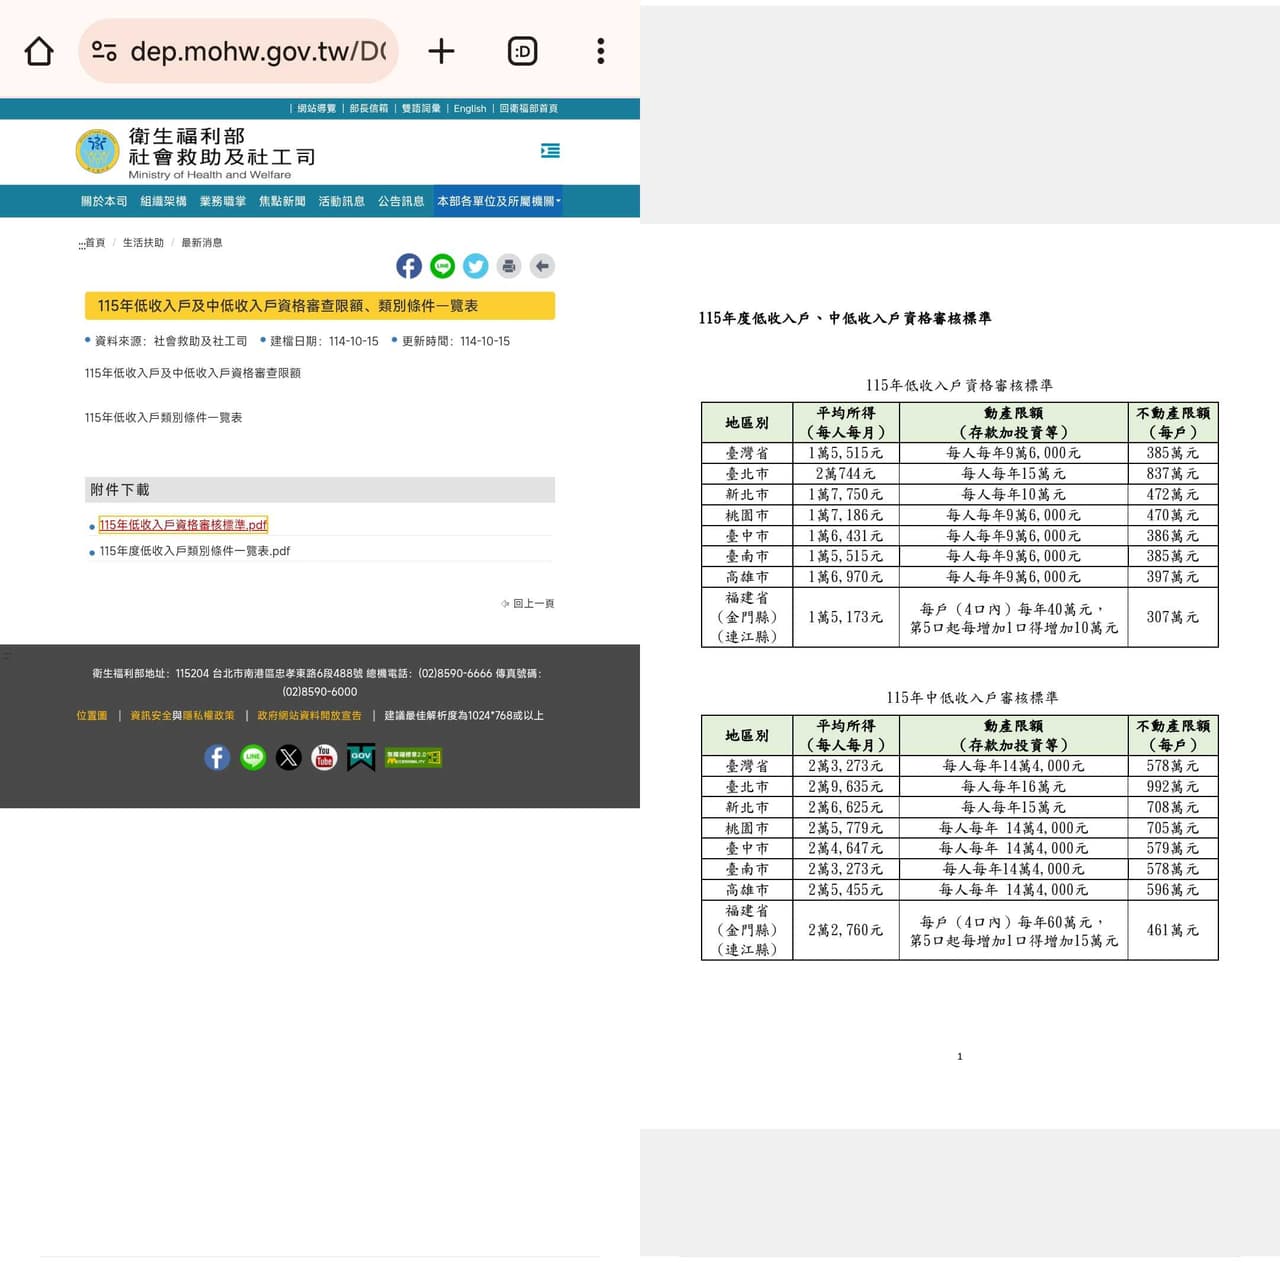The height and width of the screenshot is (1280, 1280).
Task: Expand 本部各單位及所屬機關 dropdown menu
Action: (498, 201)
